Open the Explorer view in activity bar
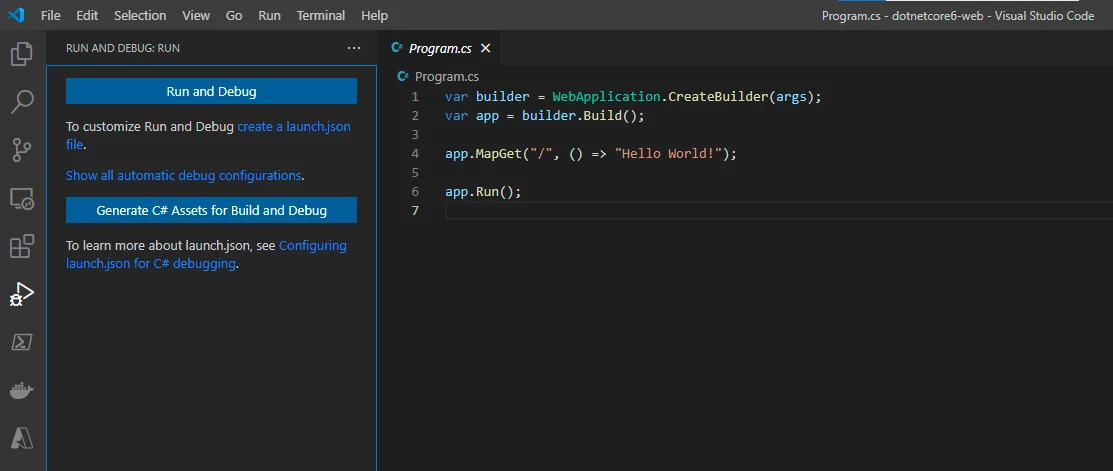 (22, 54)
